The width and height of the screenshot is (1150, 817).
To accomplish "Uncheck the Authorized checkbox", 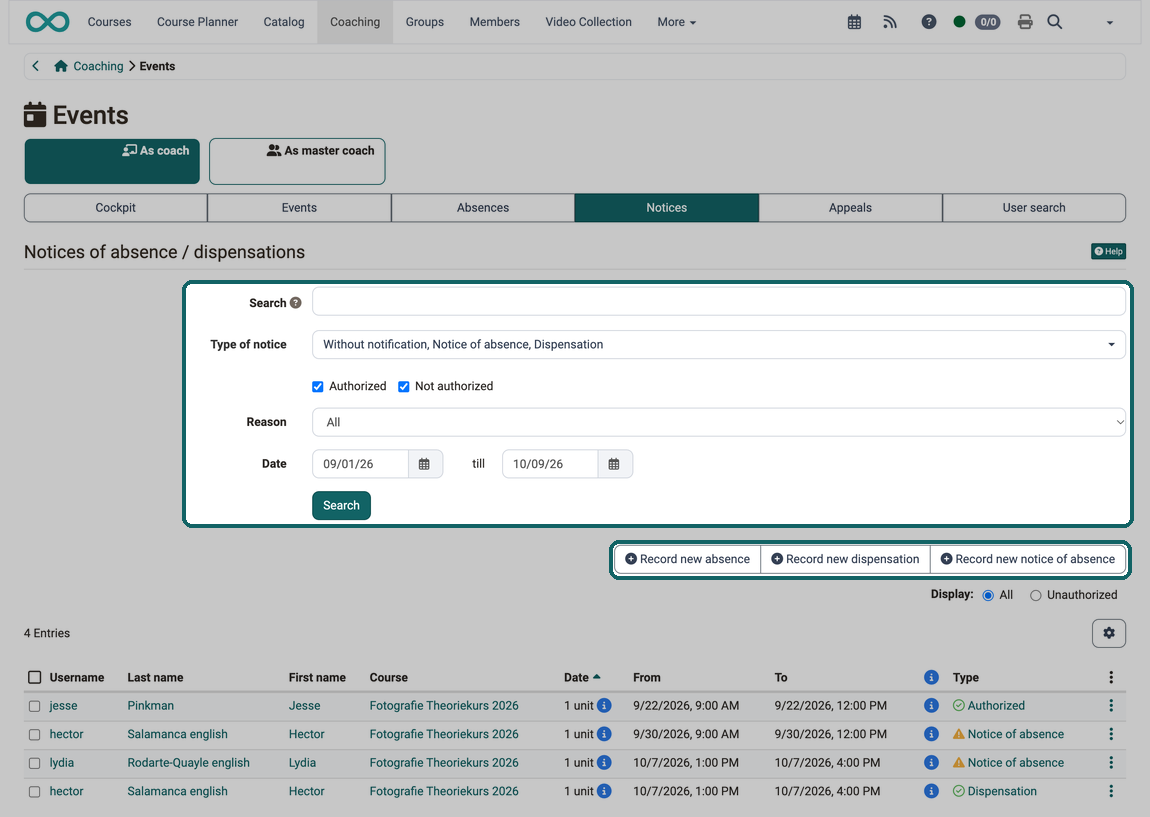I will [x=318, y=386].
